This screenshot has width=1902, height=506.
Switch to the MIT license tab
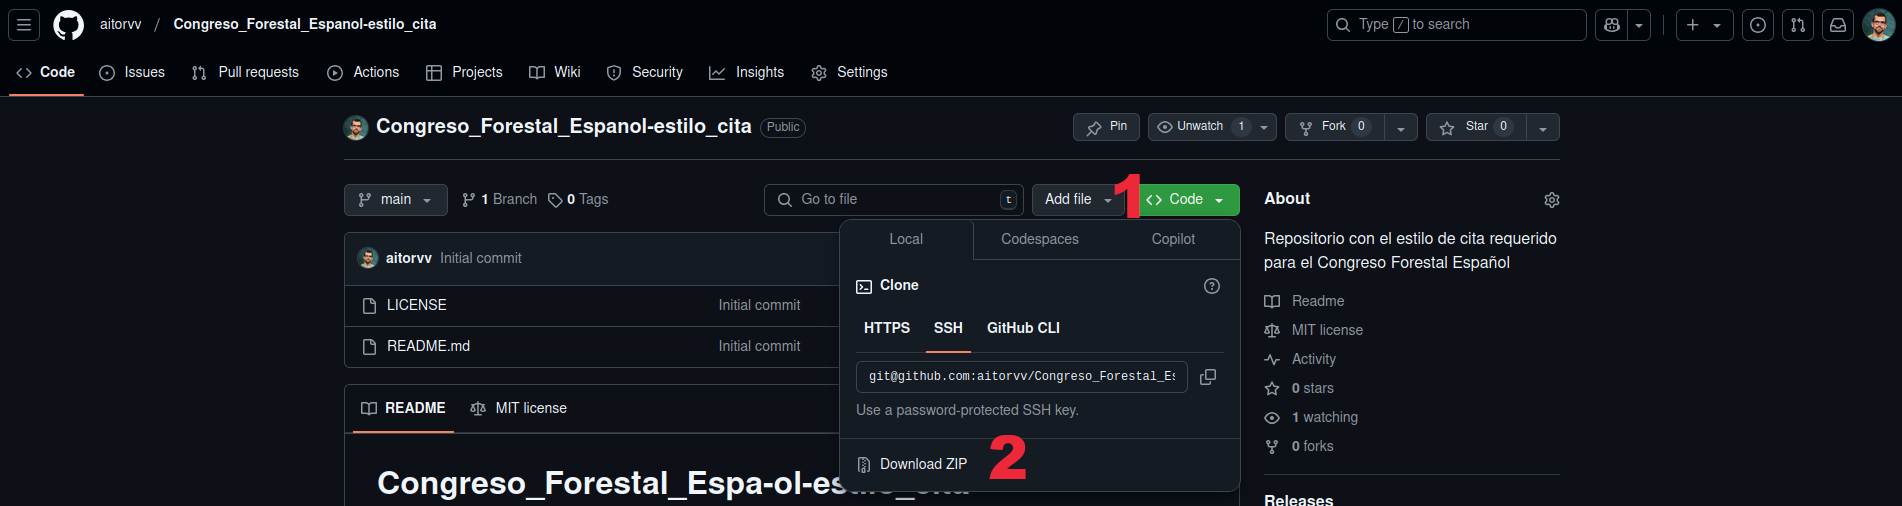point(519,408)
